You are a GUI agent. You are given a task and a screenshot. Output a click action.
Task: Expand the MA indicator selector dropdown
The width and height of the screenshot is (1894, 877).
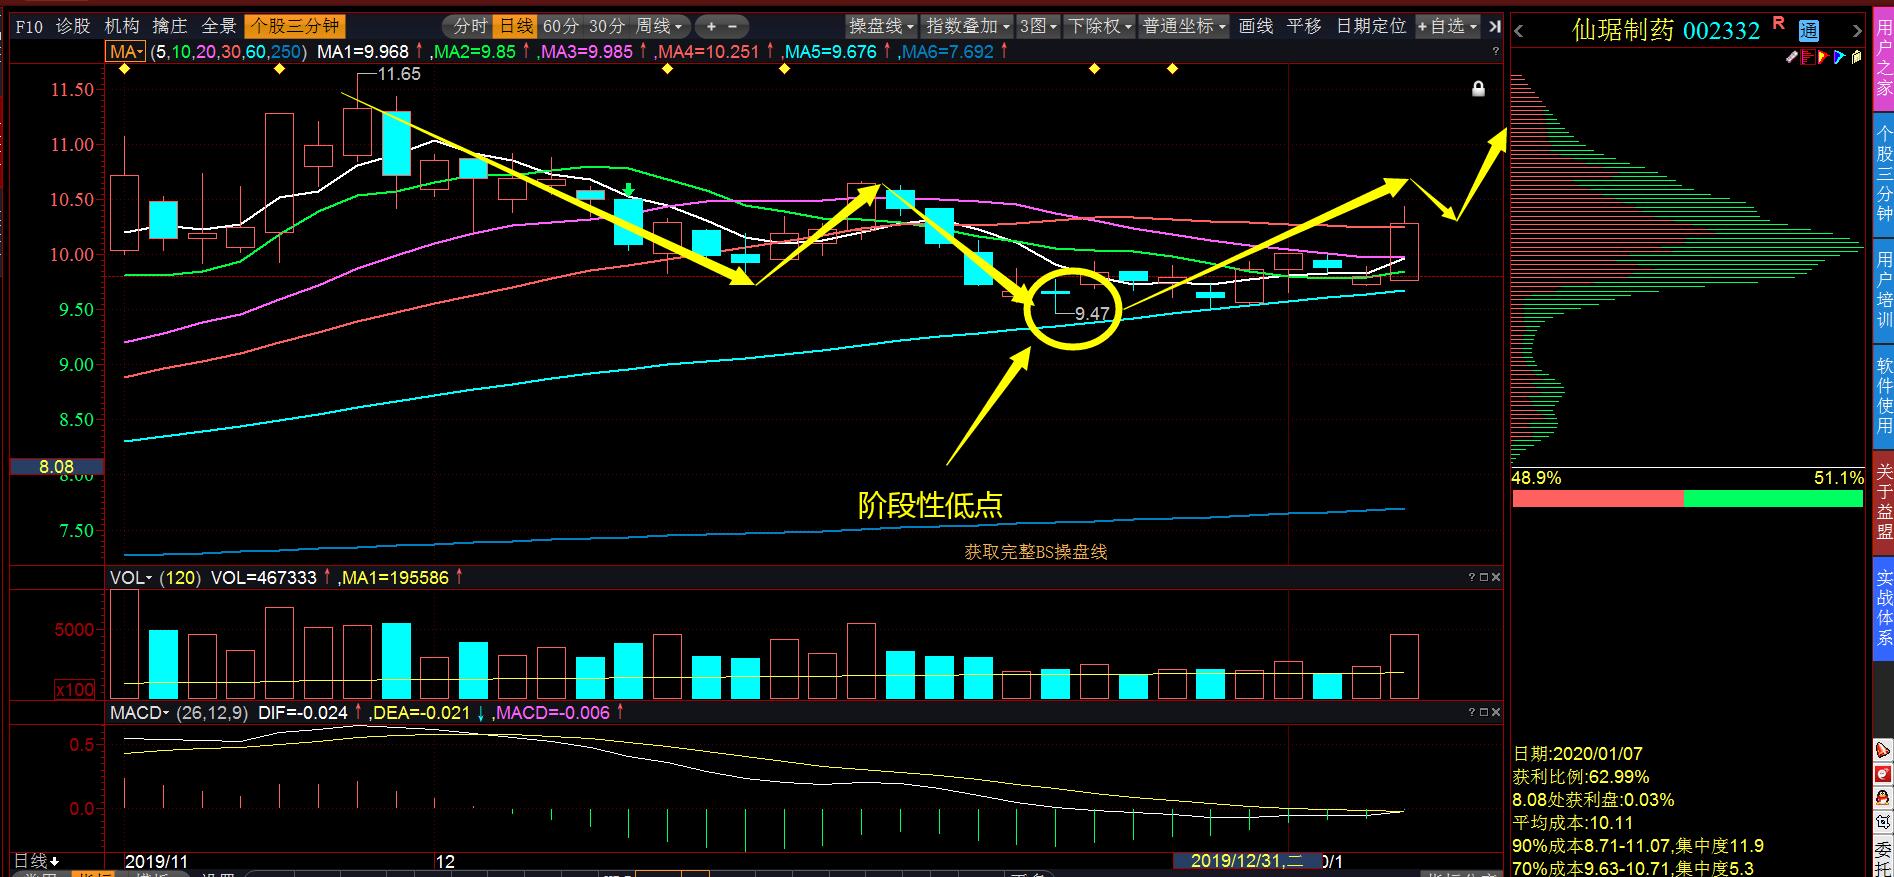(126, 51)
